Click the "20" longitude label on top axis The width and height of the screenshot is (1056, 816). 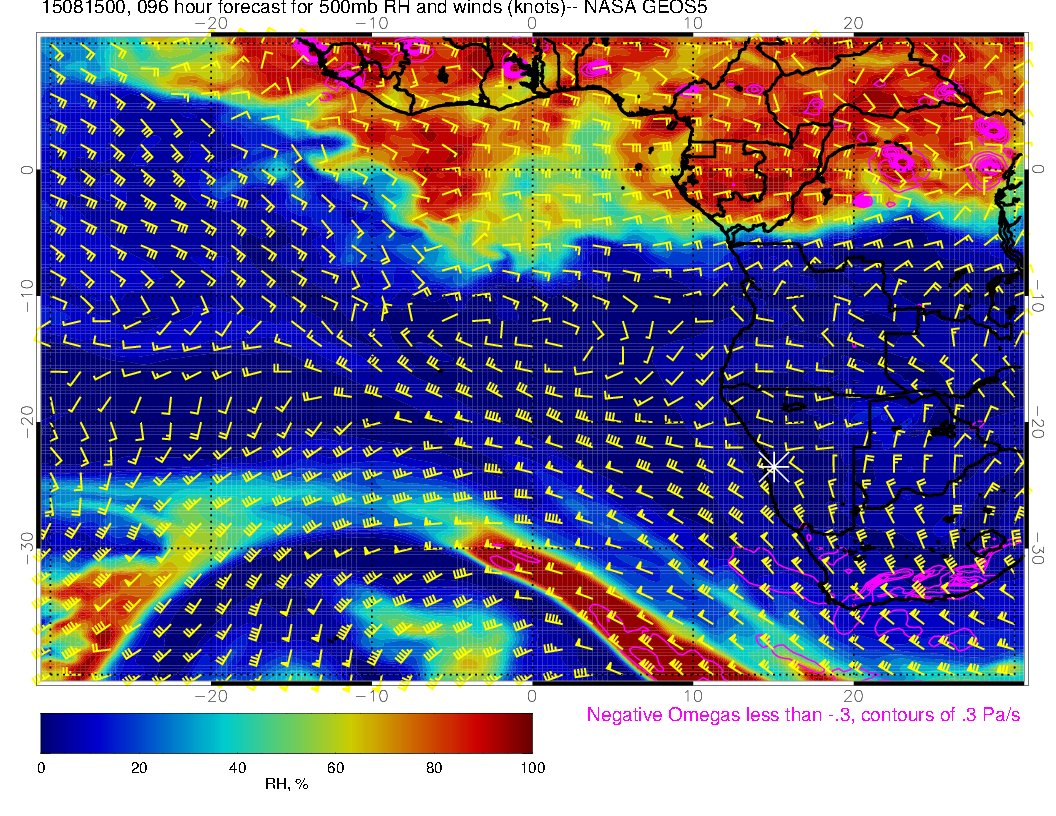[853, 23]
